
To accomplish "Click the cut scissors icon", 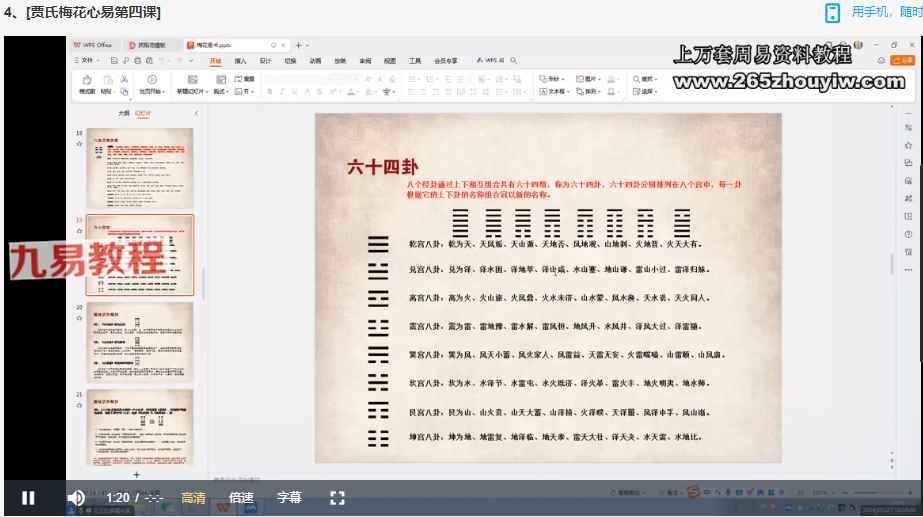I will [123, 79].
